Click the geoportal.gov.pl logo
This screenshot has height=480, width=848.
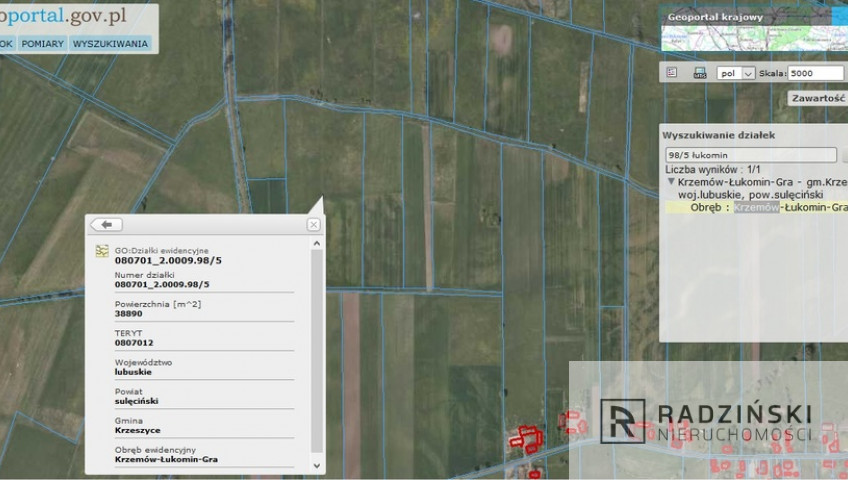coord(63,16)
